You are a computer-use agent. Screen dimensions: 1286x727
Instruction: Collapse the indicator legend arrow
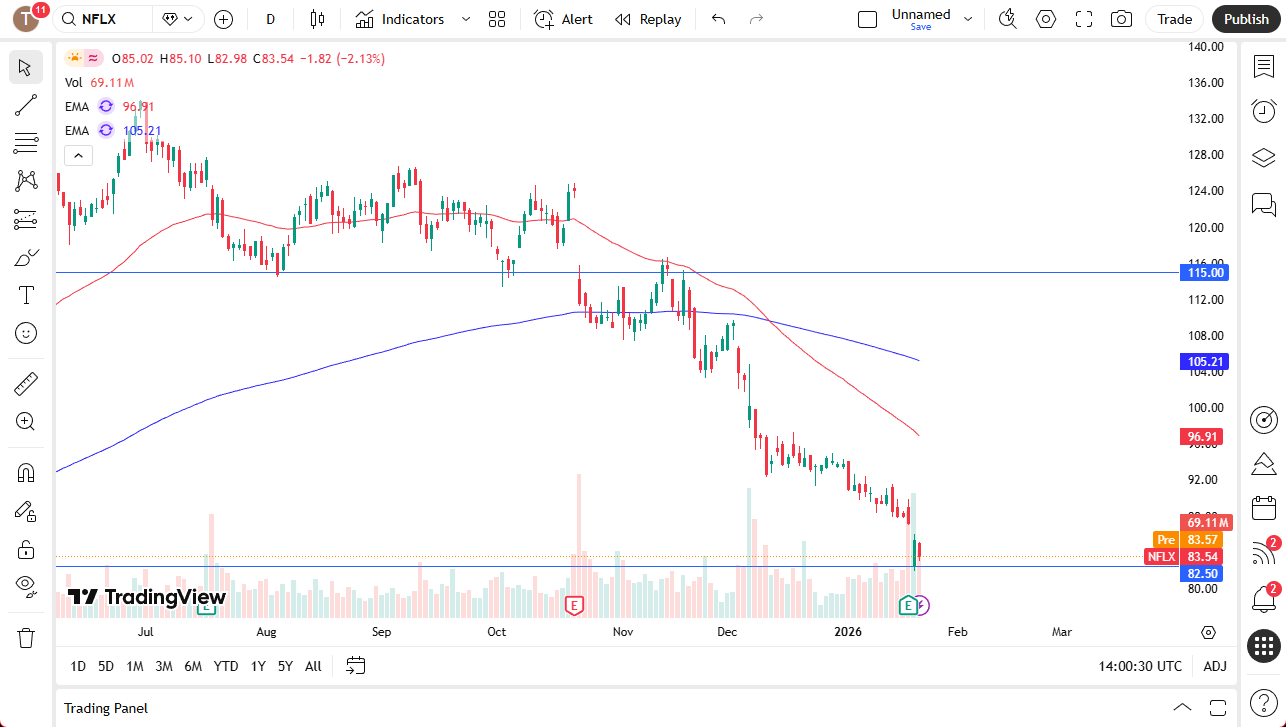78,155
